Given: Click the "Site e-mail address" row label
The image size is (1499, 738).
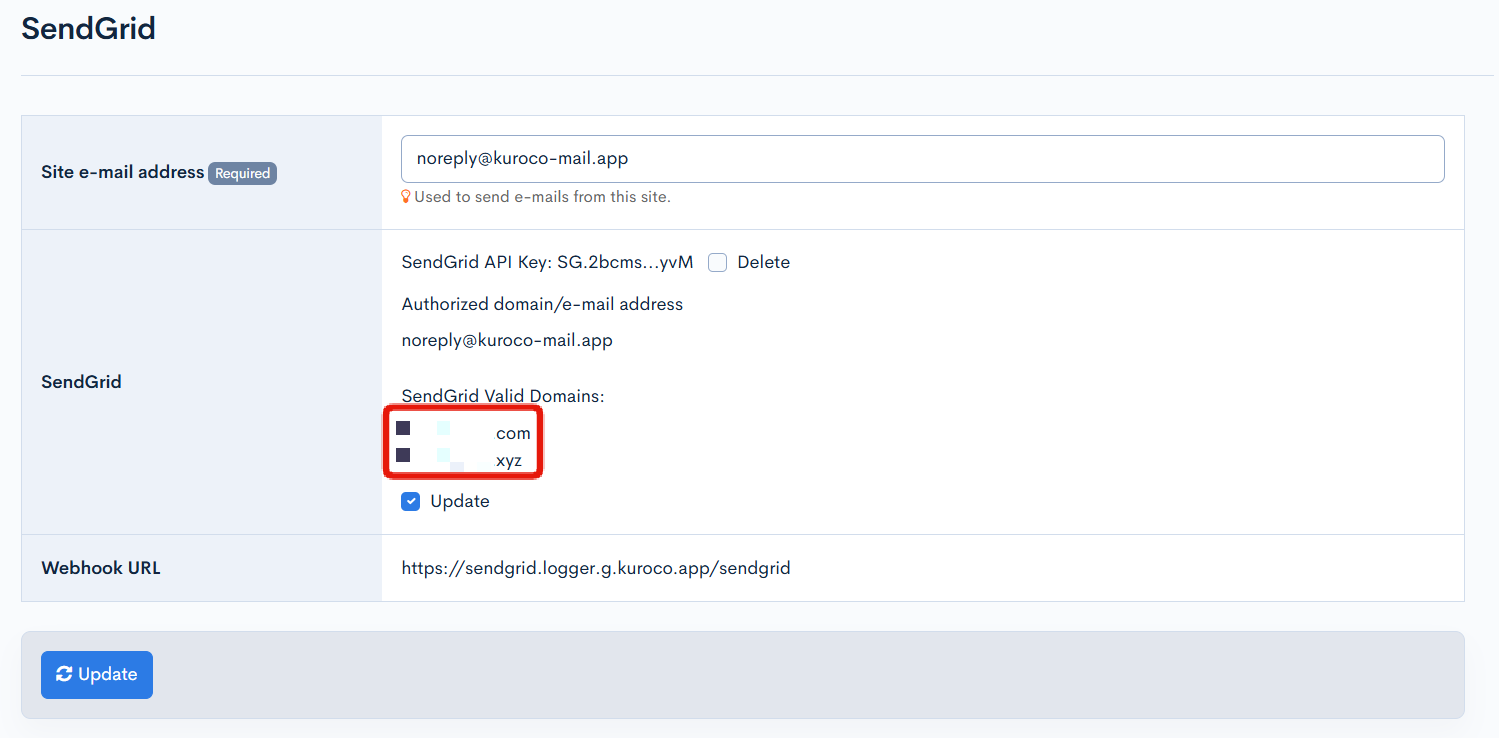Looking at the screenshot, I should 122,172.
